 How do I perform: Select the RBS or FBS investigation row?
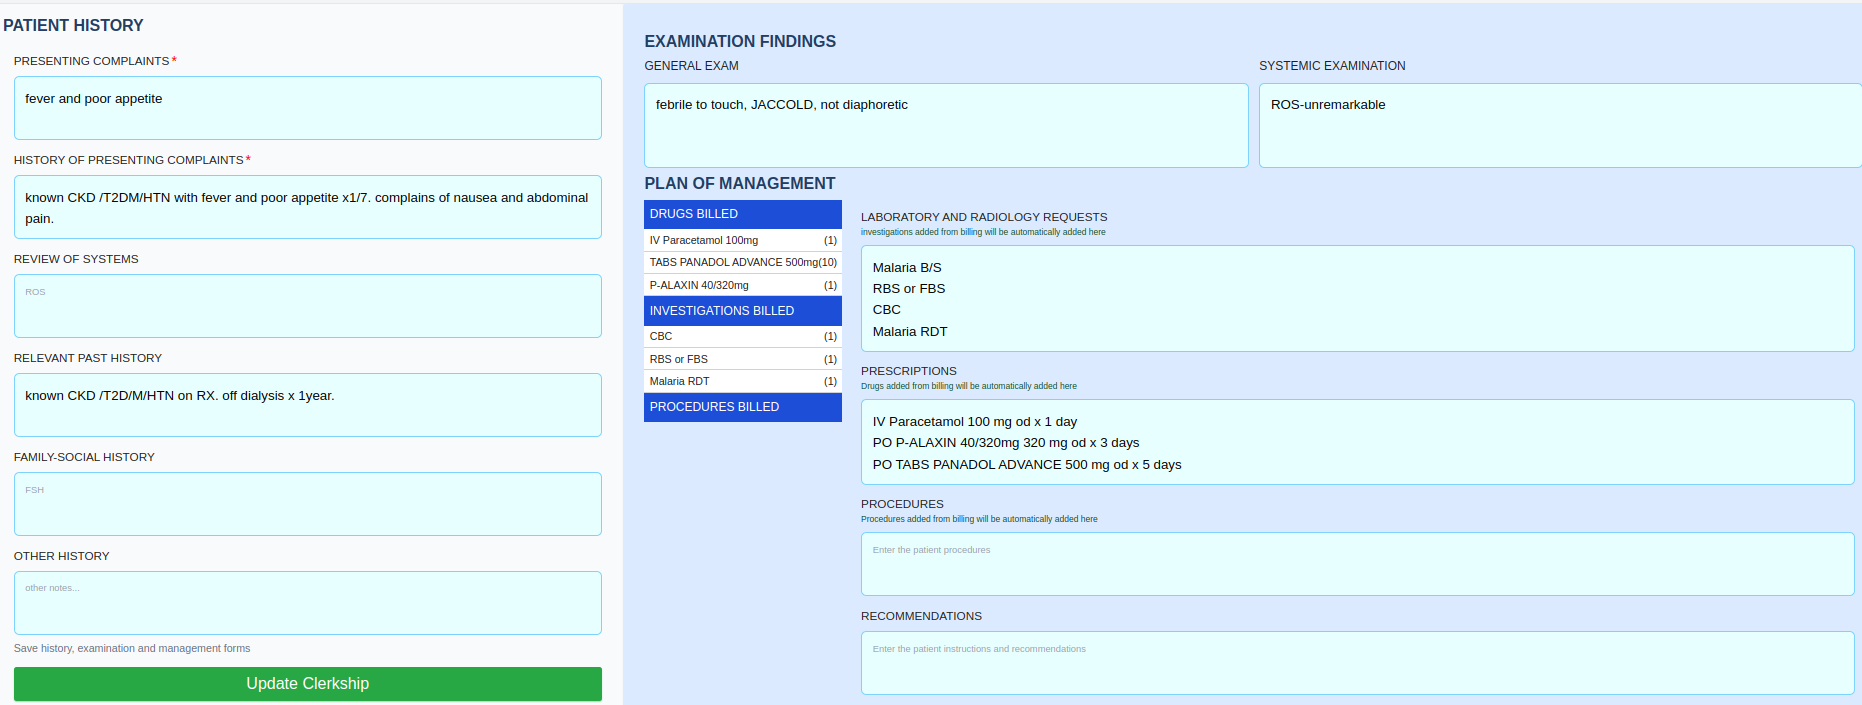pos(743,359)
